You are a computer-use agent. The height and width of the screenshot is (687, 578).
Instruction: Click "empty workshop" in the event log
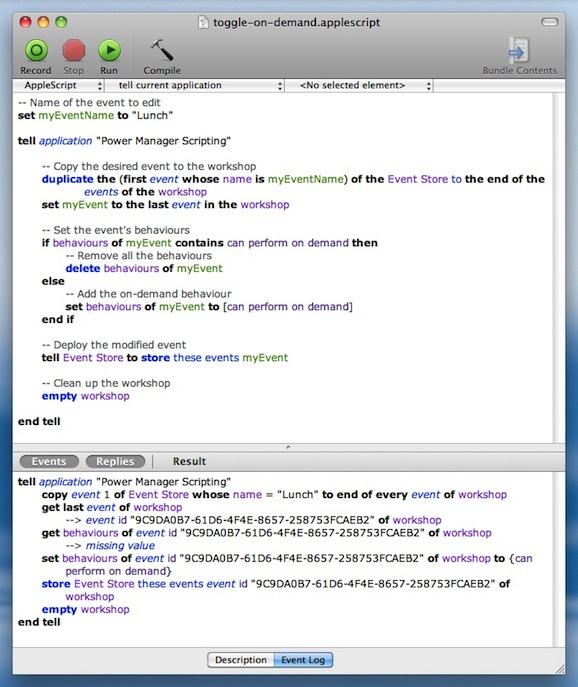click(x=85, y=609)
